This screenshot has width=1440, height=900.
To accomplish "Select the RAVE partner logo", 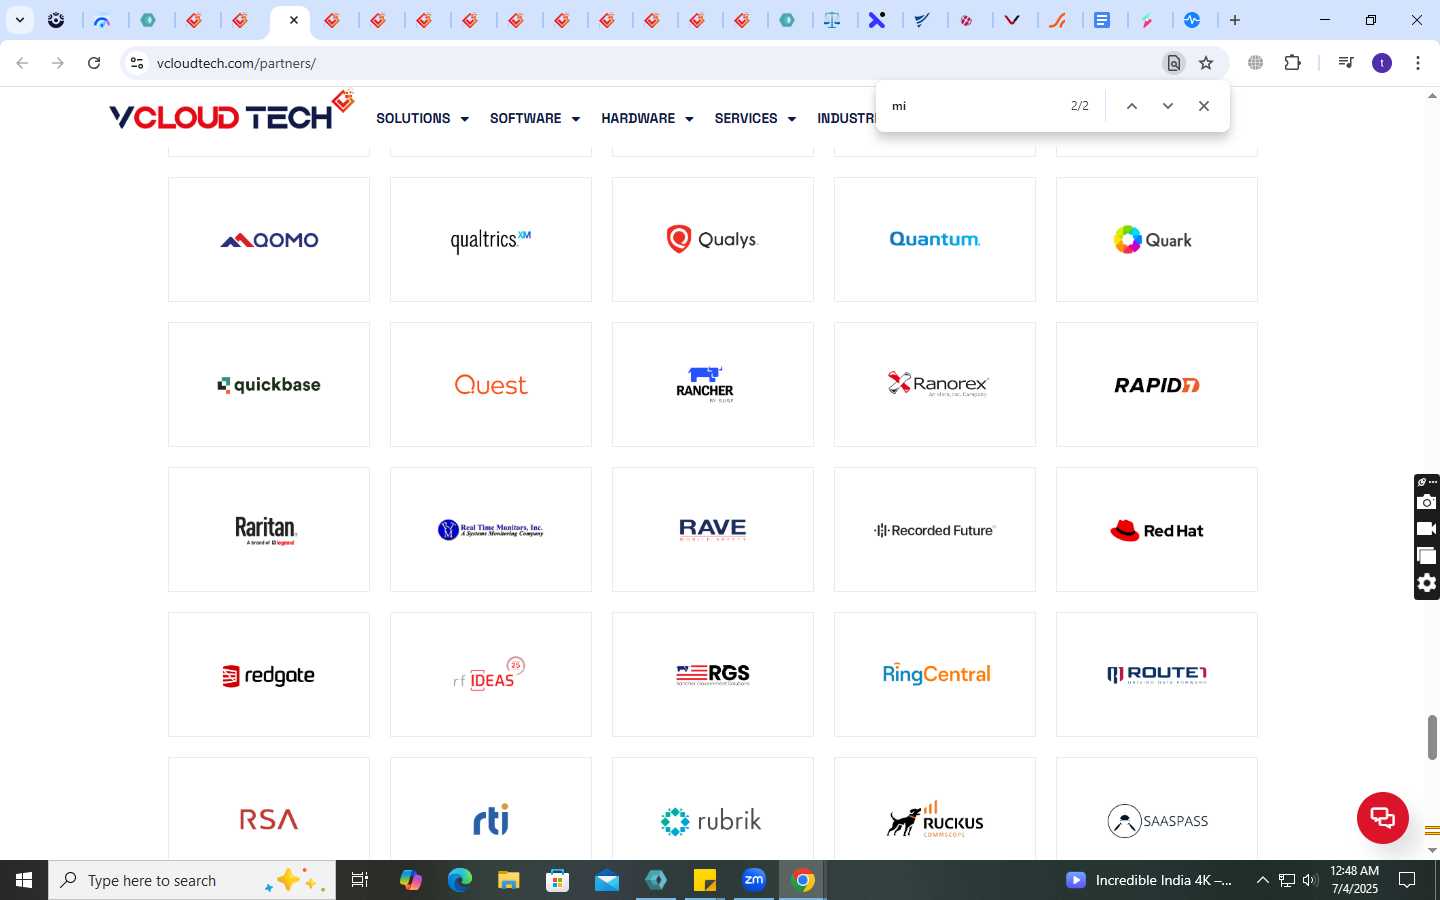I will (x=713, y=530).
